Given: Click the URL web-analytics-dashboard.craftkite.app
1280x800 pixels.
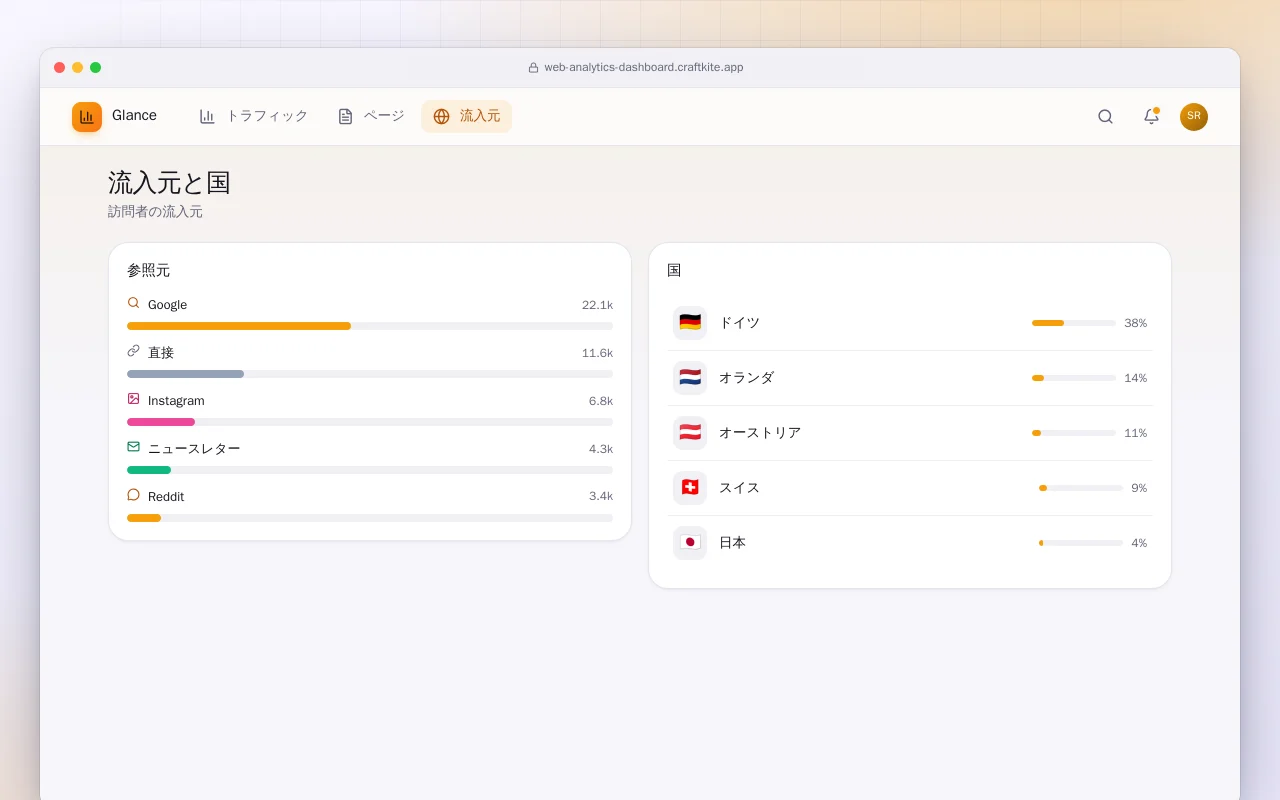Looking at the screenshot, I should point(644,68).
